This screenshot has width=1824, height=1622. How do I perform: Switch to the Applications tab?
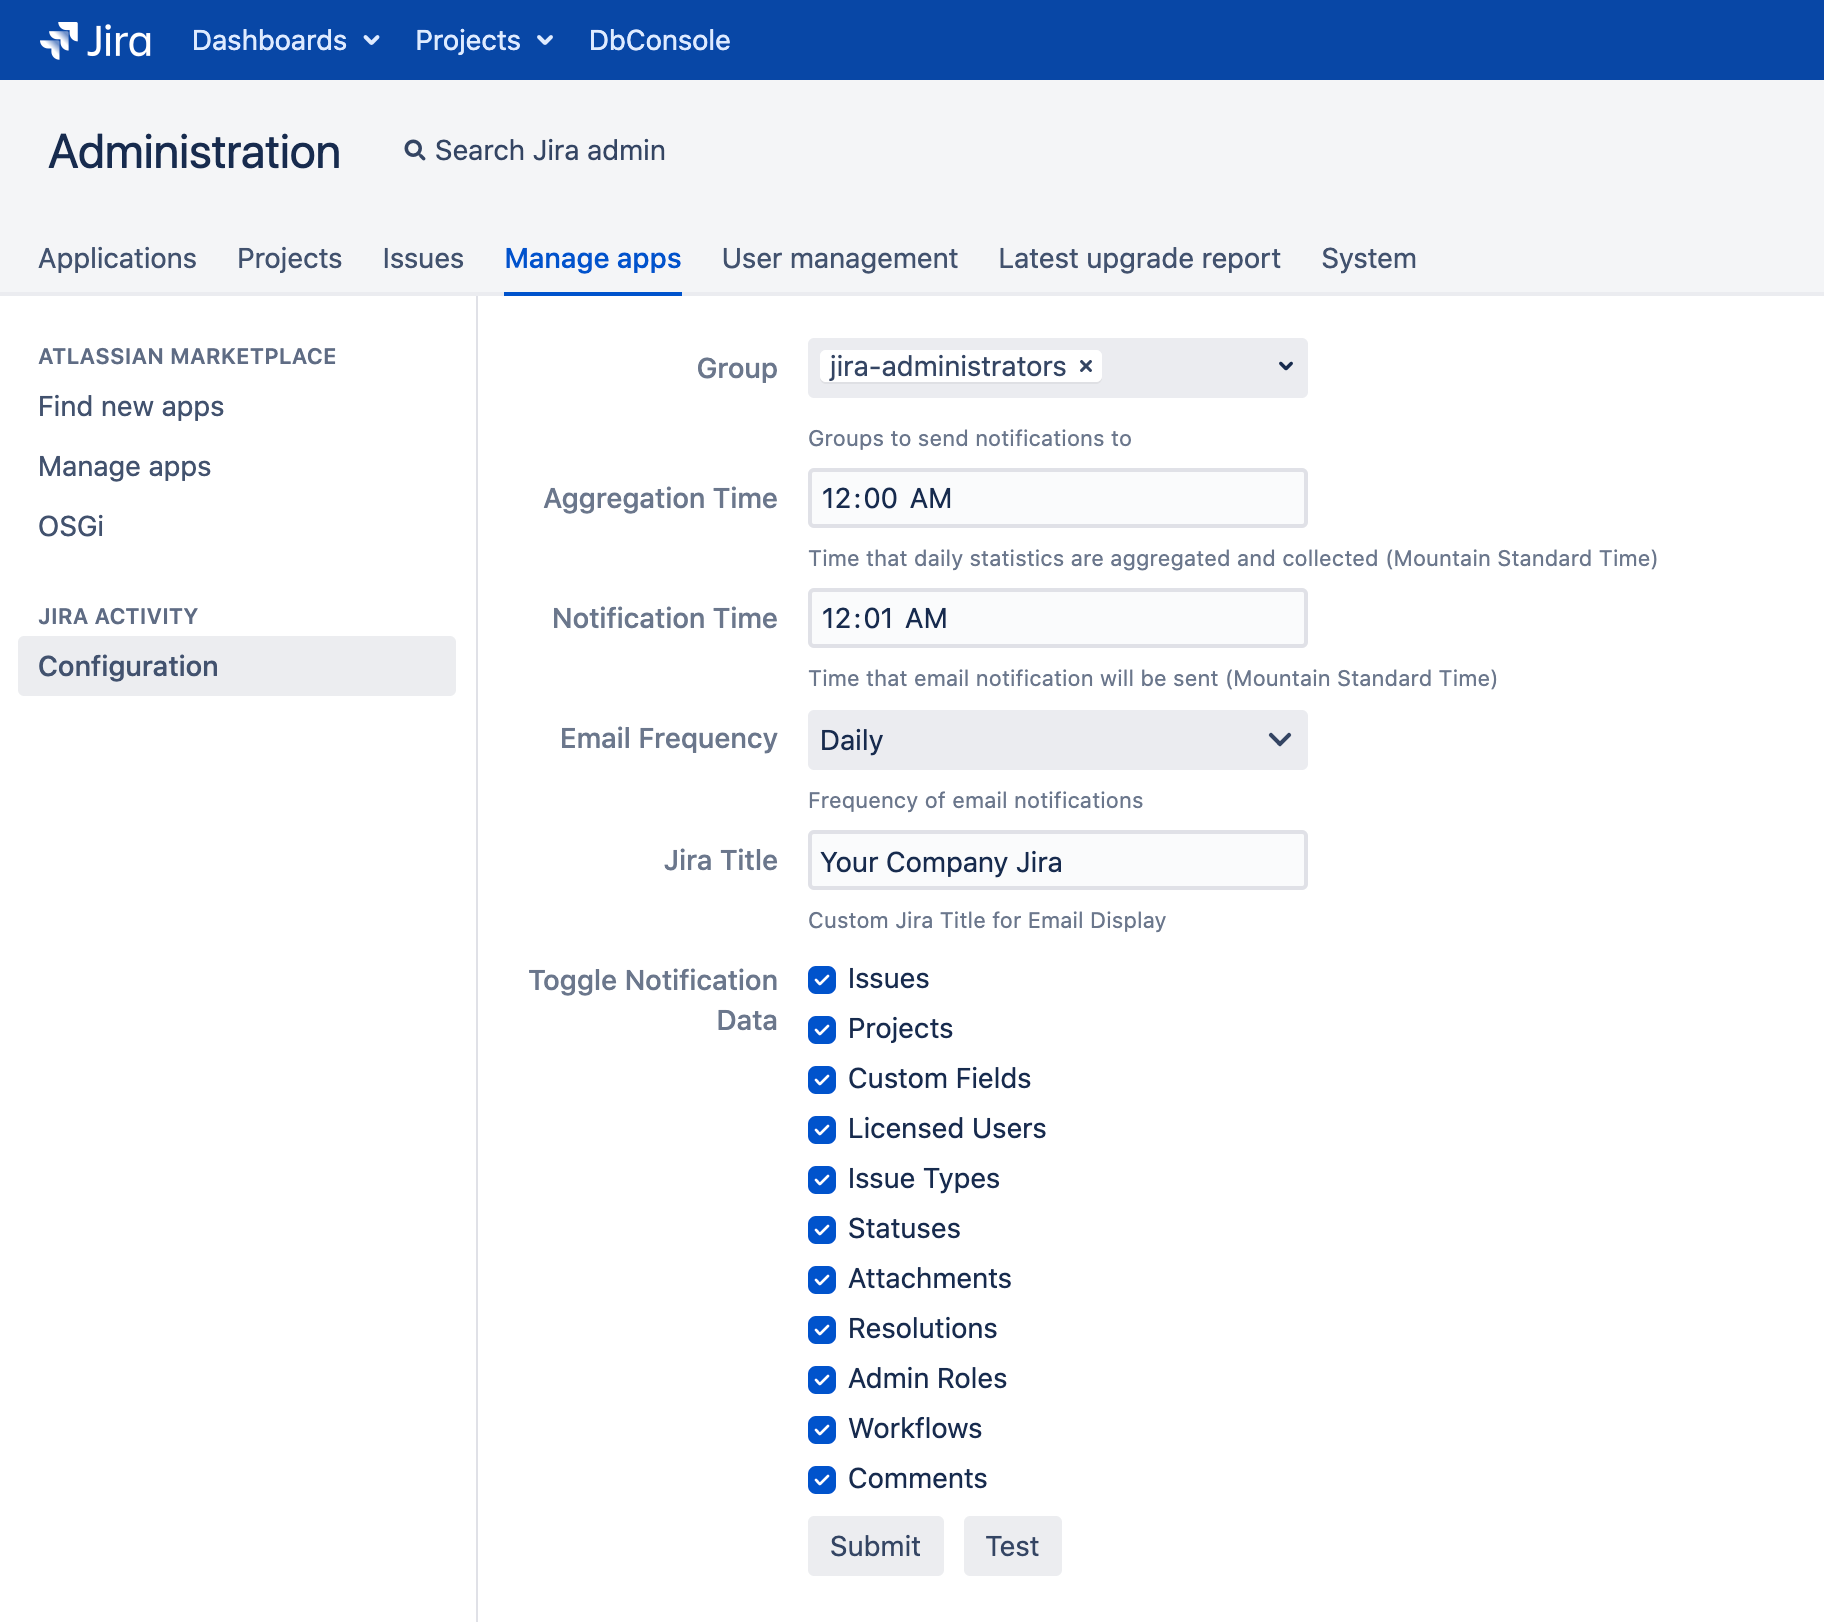[117, 258]
